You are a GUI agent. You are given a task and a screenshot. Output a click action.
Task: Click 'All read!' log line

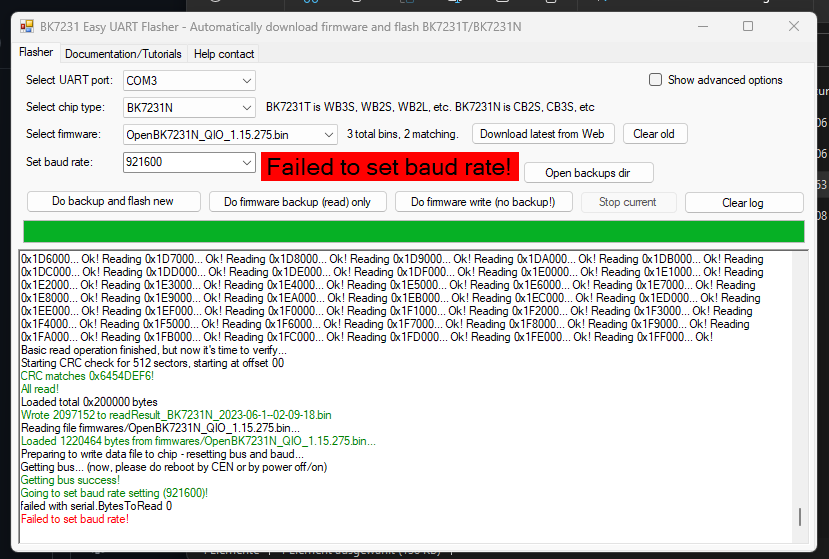pos(40,389)
